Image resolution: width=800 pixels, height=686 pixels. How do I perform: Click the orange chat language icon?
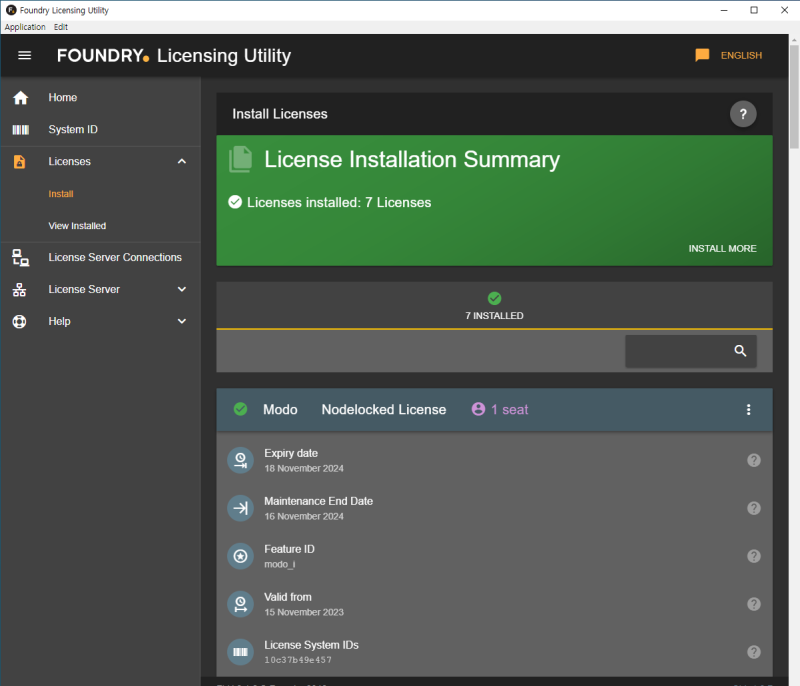coord(702,55)
